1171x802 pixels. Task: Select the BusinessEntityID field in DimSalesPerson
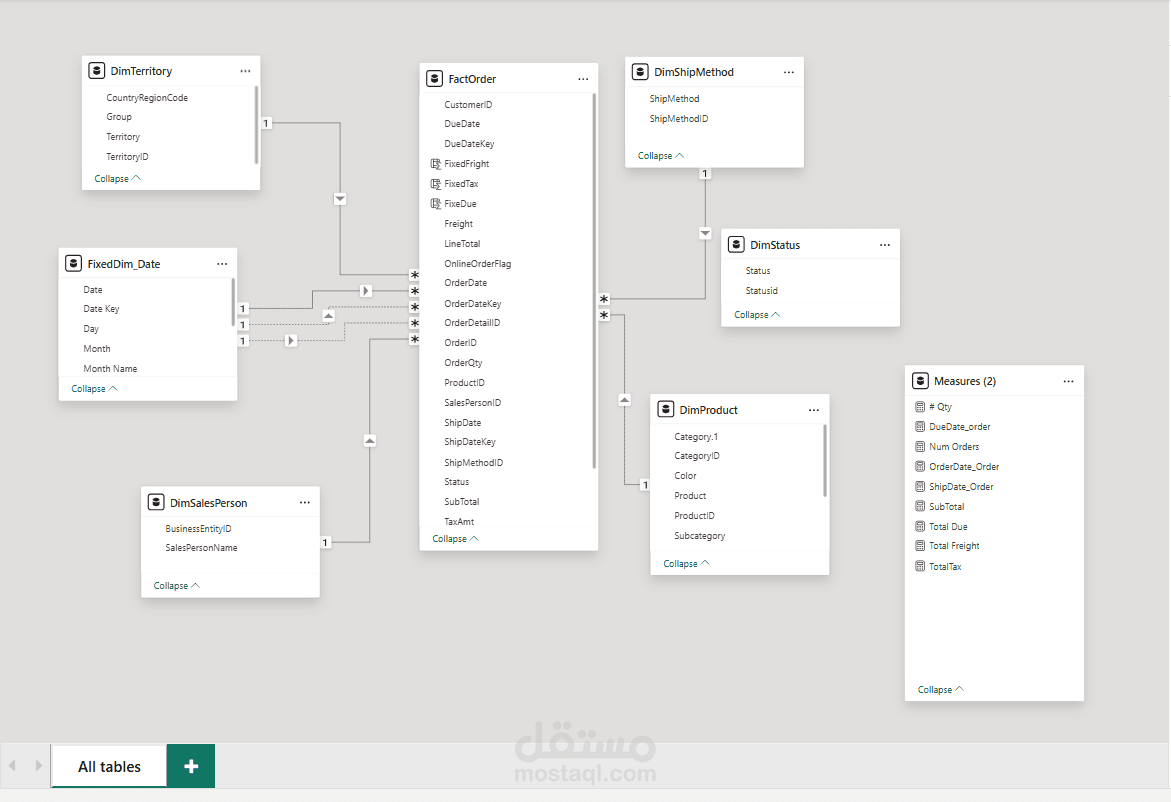pyautogui.click(x=199, y=529)
